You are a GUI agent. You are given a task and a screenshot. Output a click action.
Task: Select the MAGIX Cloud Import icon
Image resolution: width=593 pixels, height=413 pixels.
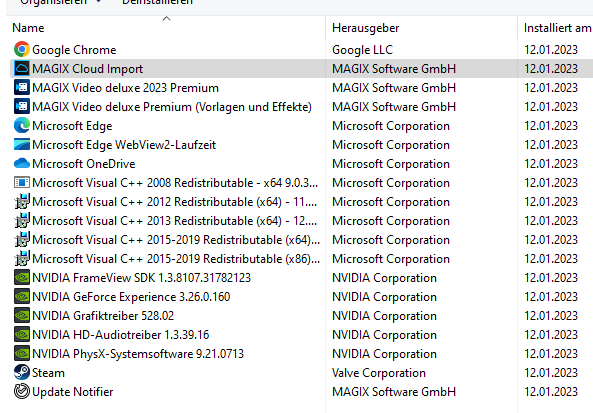(22, 68)
